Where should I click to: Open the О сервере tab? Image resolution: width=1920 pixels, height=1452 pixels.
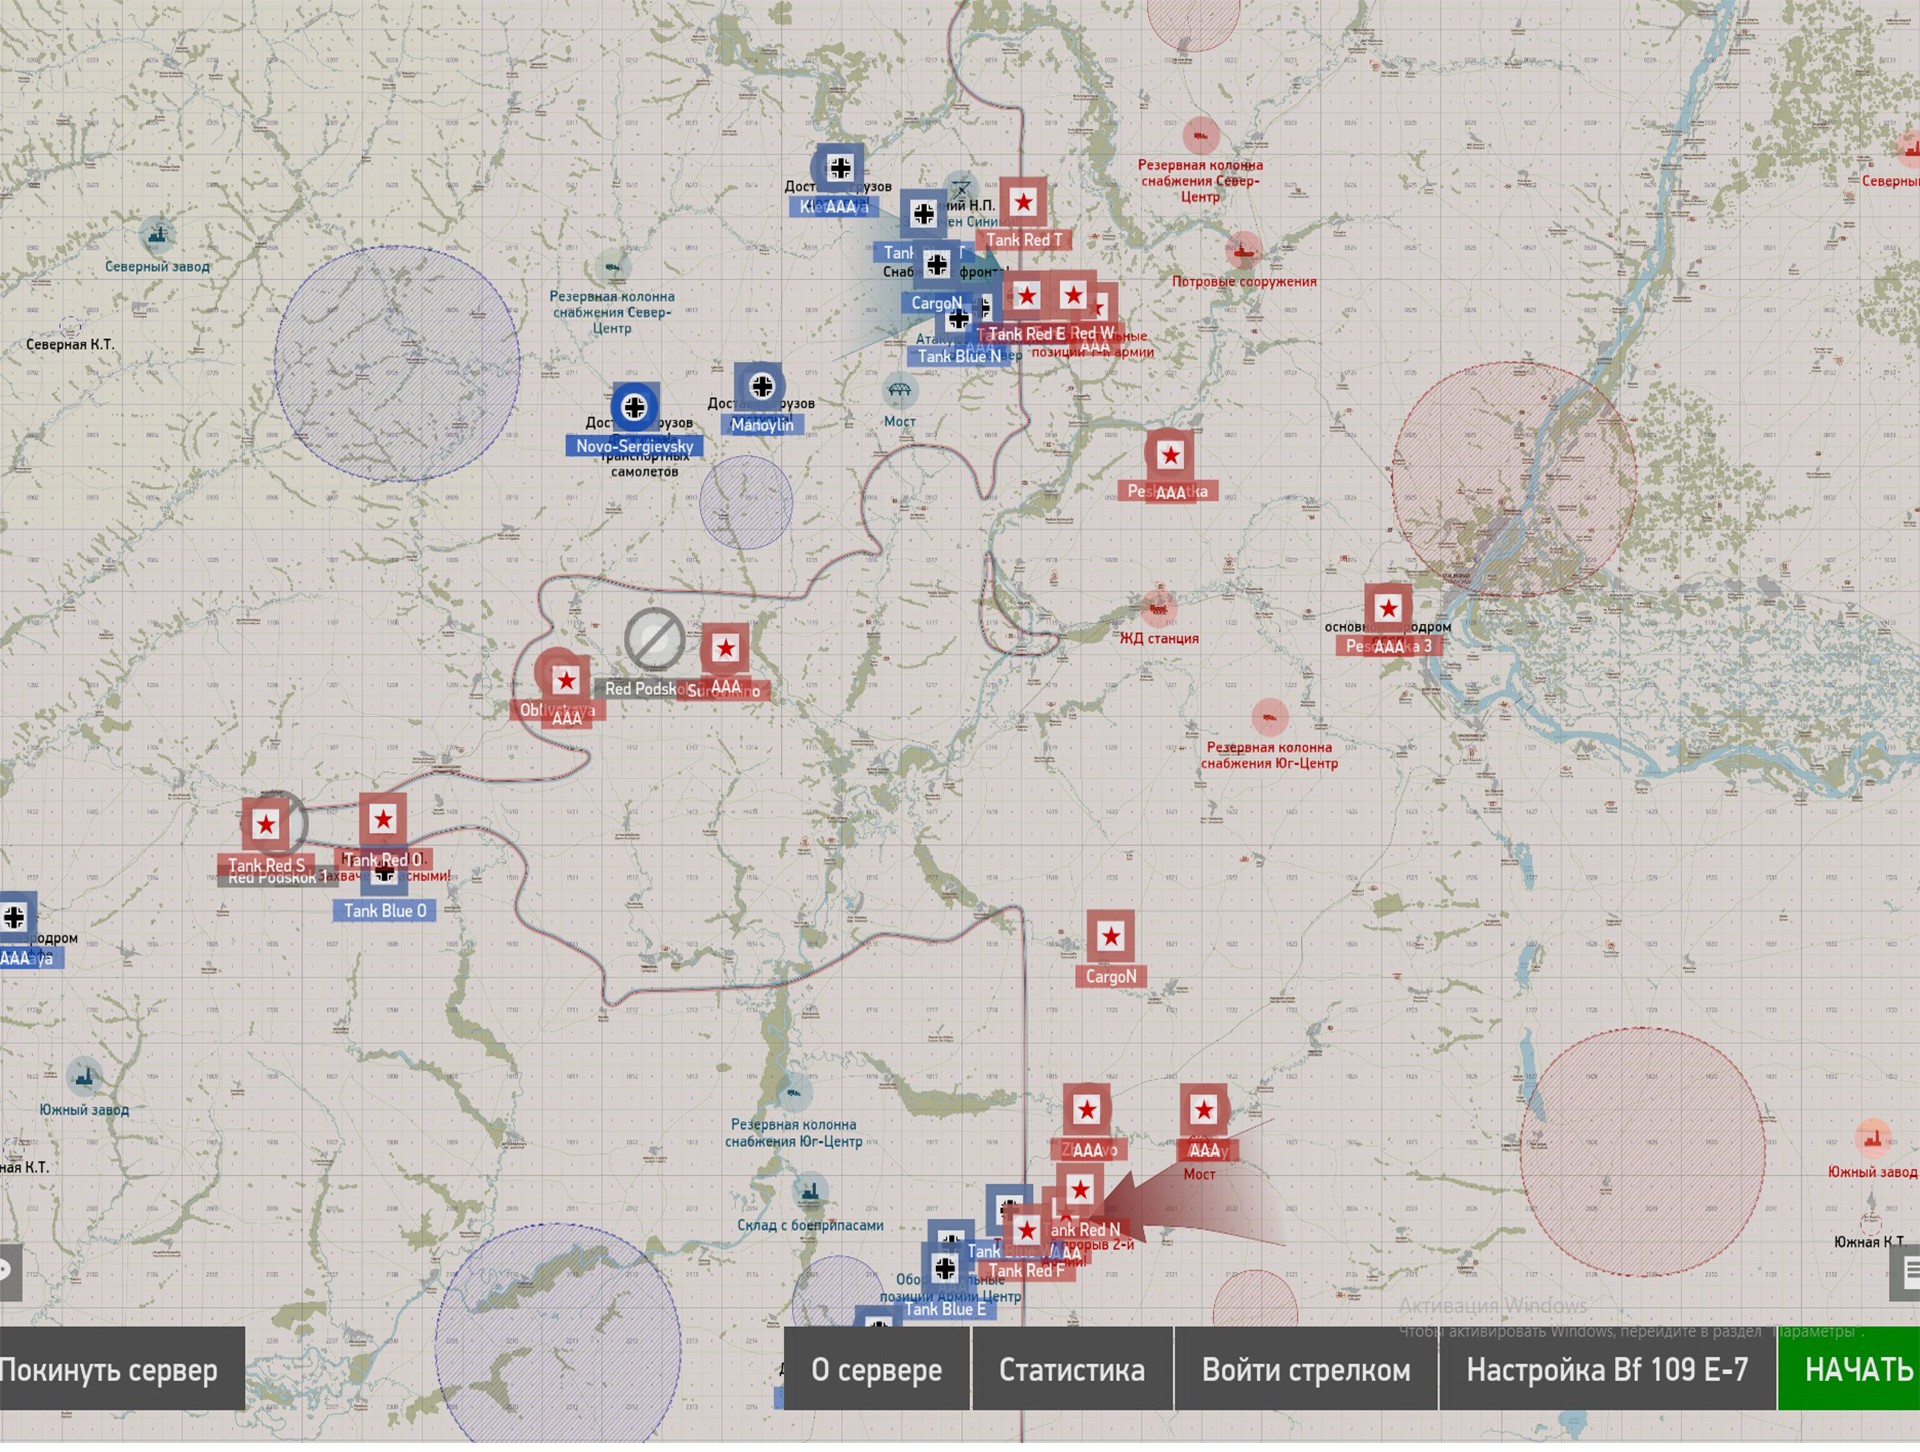click(x=876, y=1370)
